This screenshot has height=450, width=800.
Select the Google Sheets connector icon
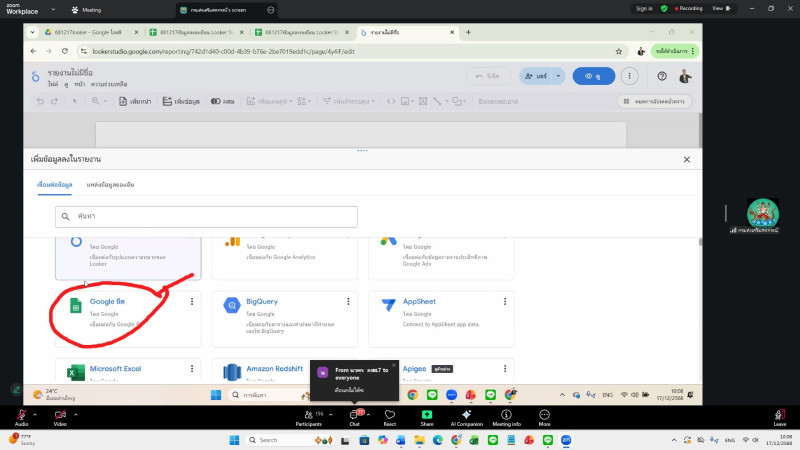pos(75,306)
